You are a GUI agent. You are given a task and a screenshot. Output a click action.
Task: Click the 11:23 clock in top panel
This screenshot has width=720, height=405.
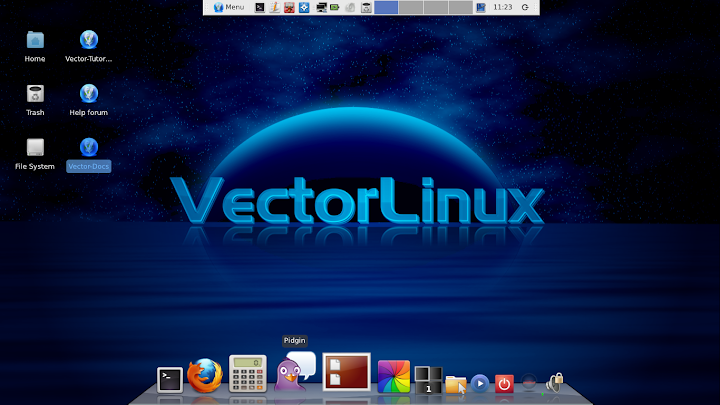pyautogui.click(x=502, y=7)
